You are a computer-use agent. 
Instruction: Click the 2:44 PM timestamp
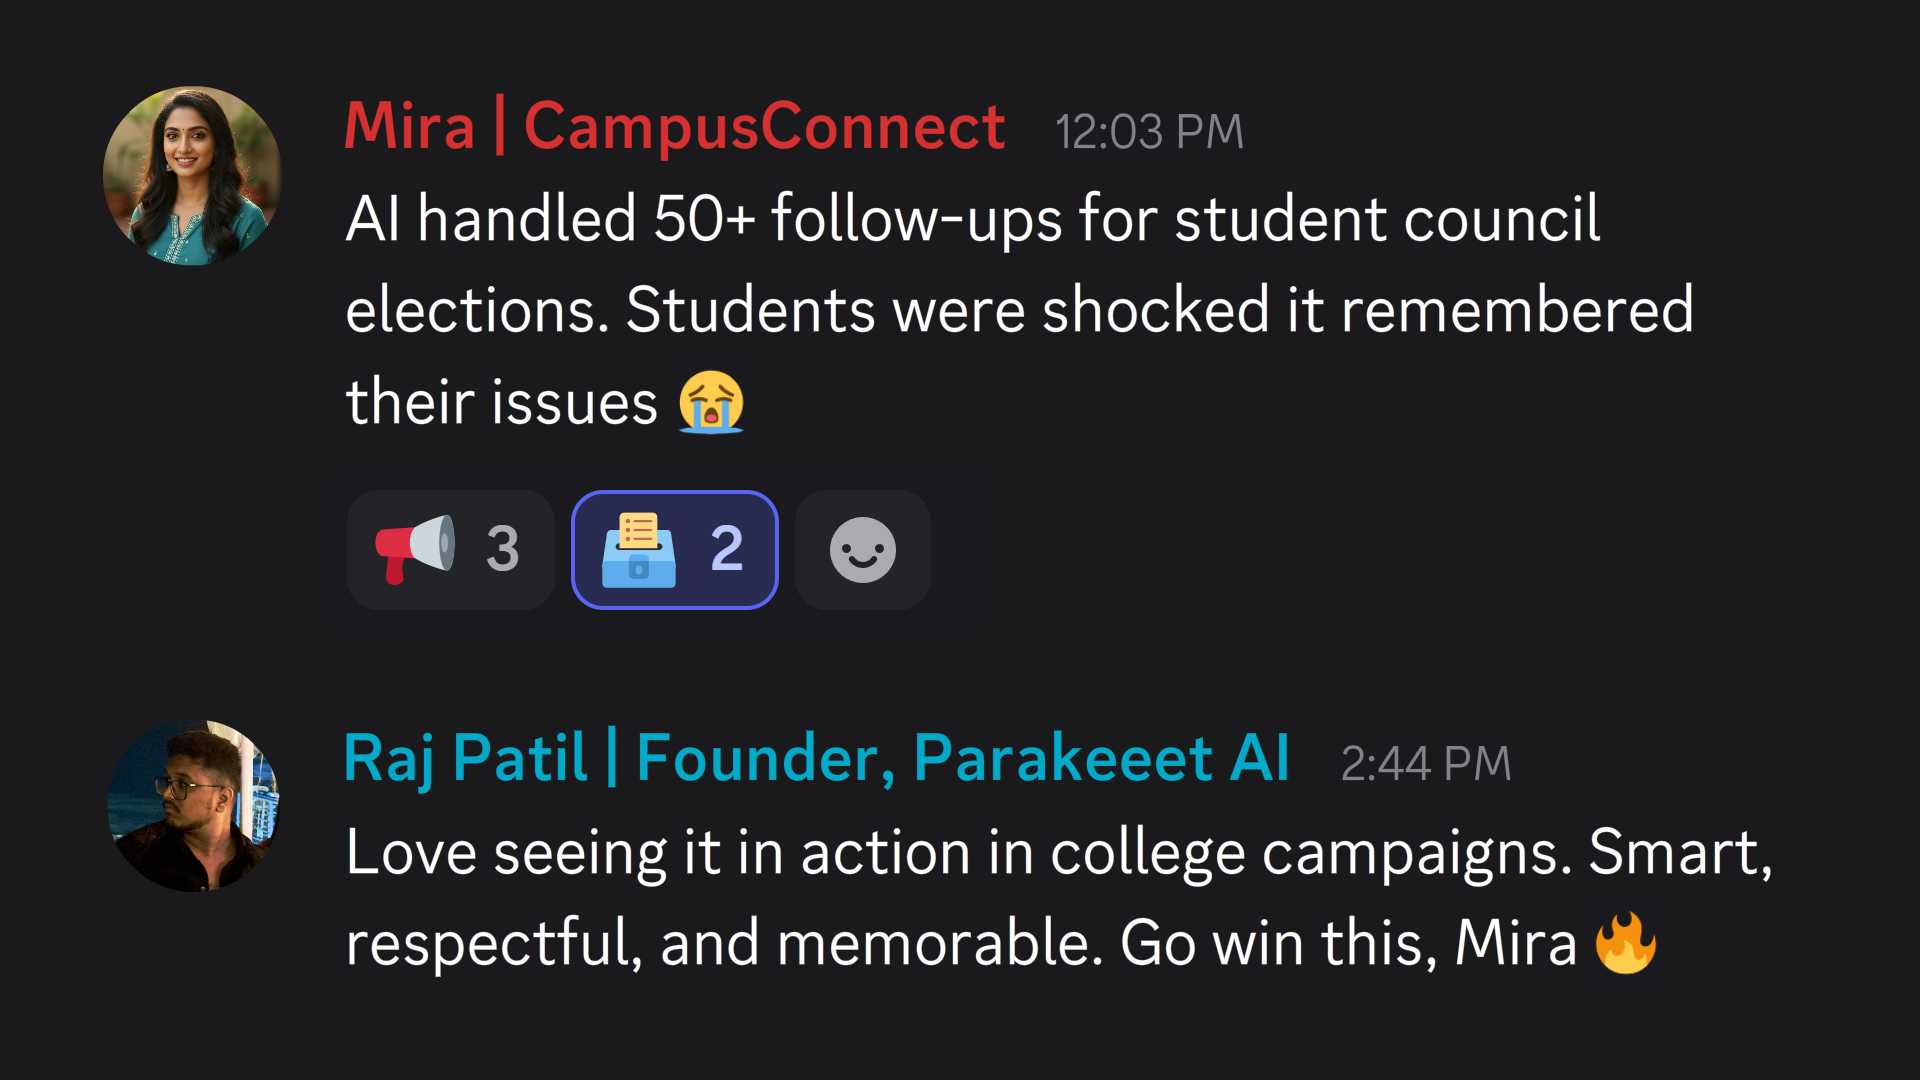1425,762
